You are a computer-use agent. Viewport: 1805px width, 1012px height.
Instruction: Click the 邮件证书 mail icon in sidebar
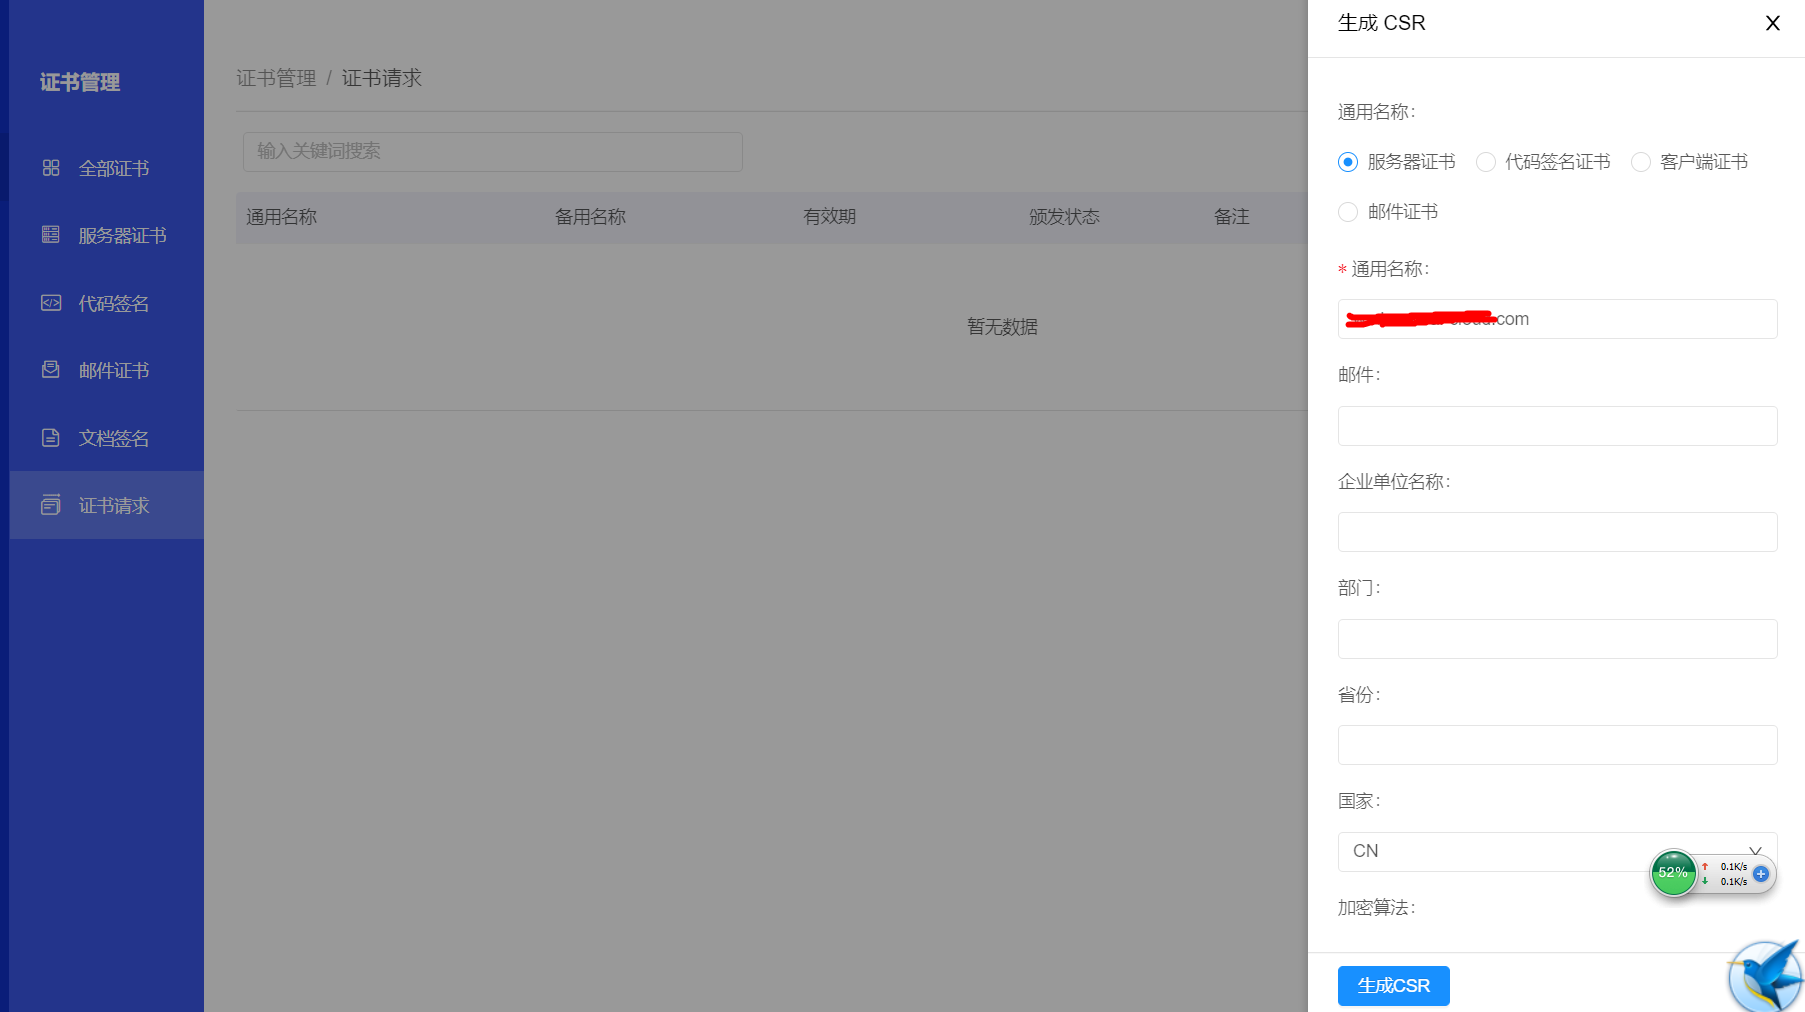(x=51, y=370)
